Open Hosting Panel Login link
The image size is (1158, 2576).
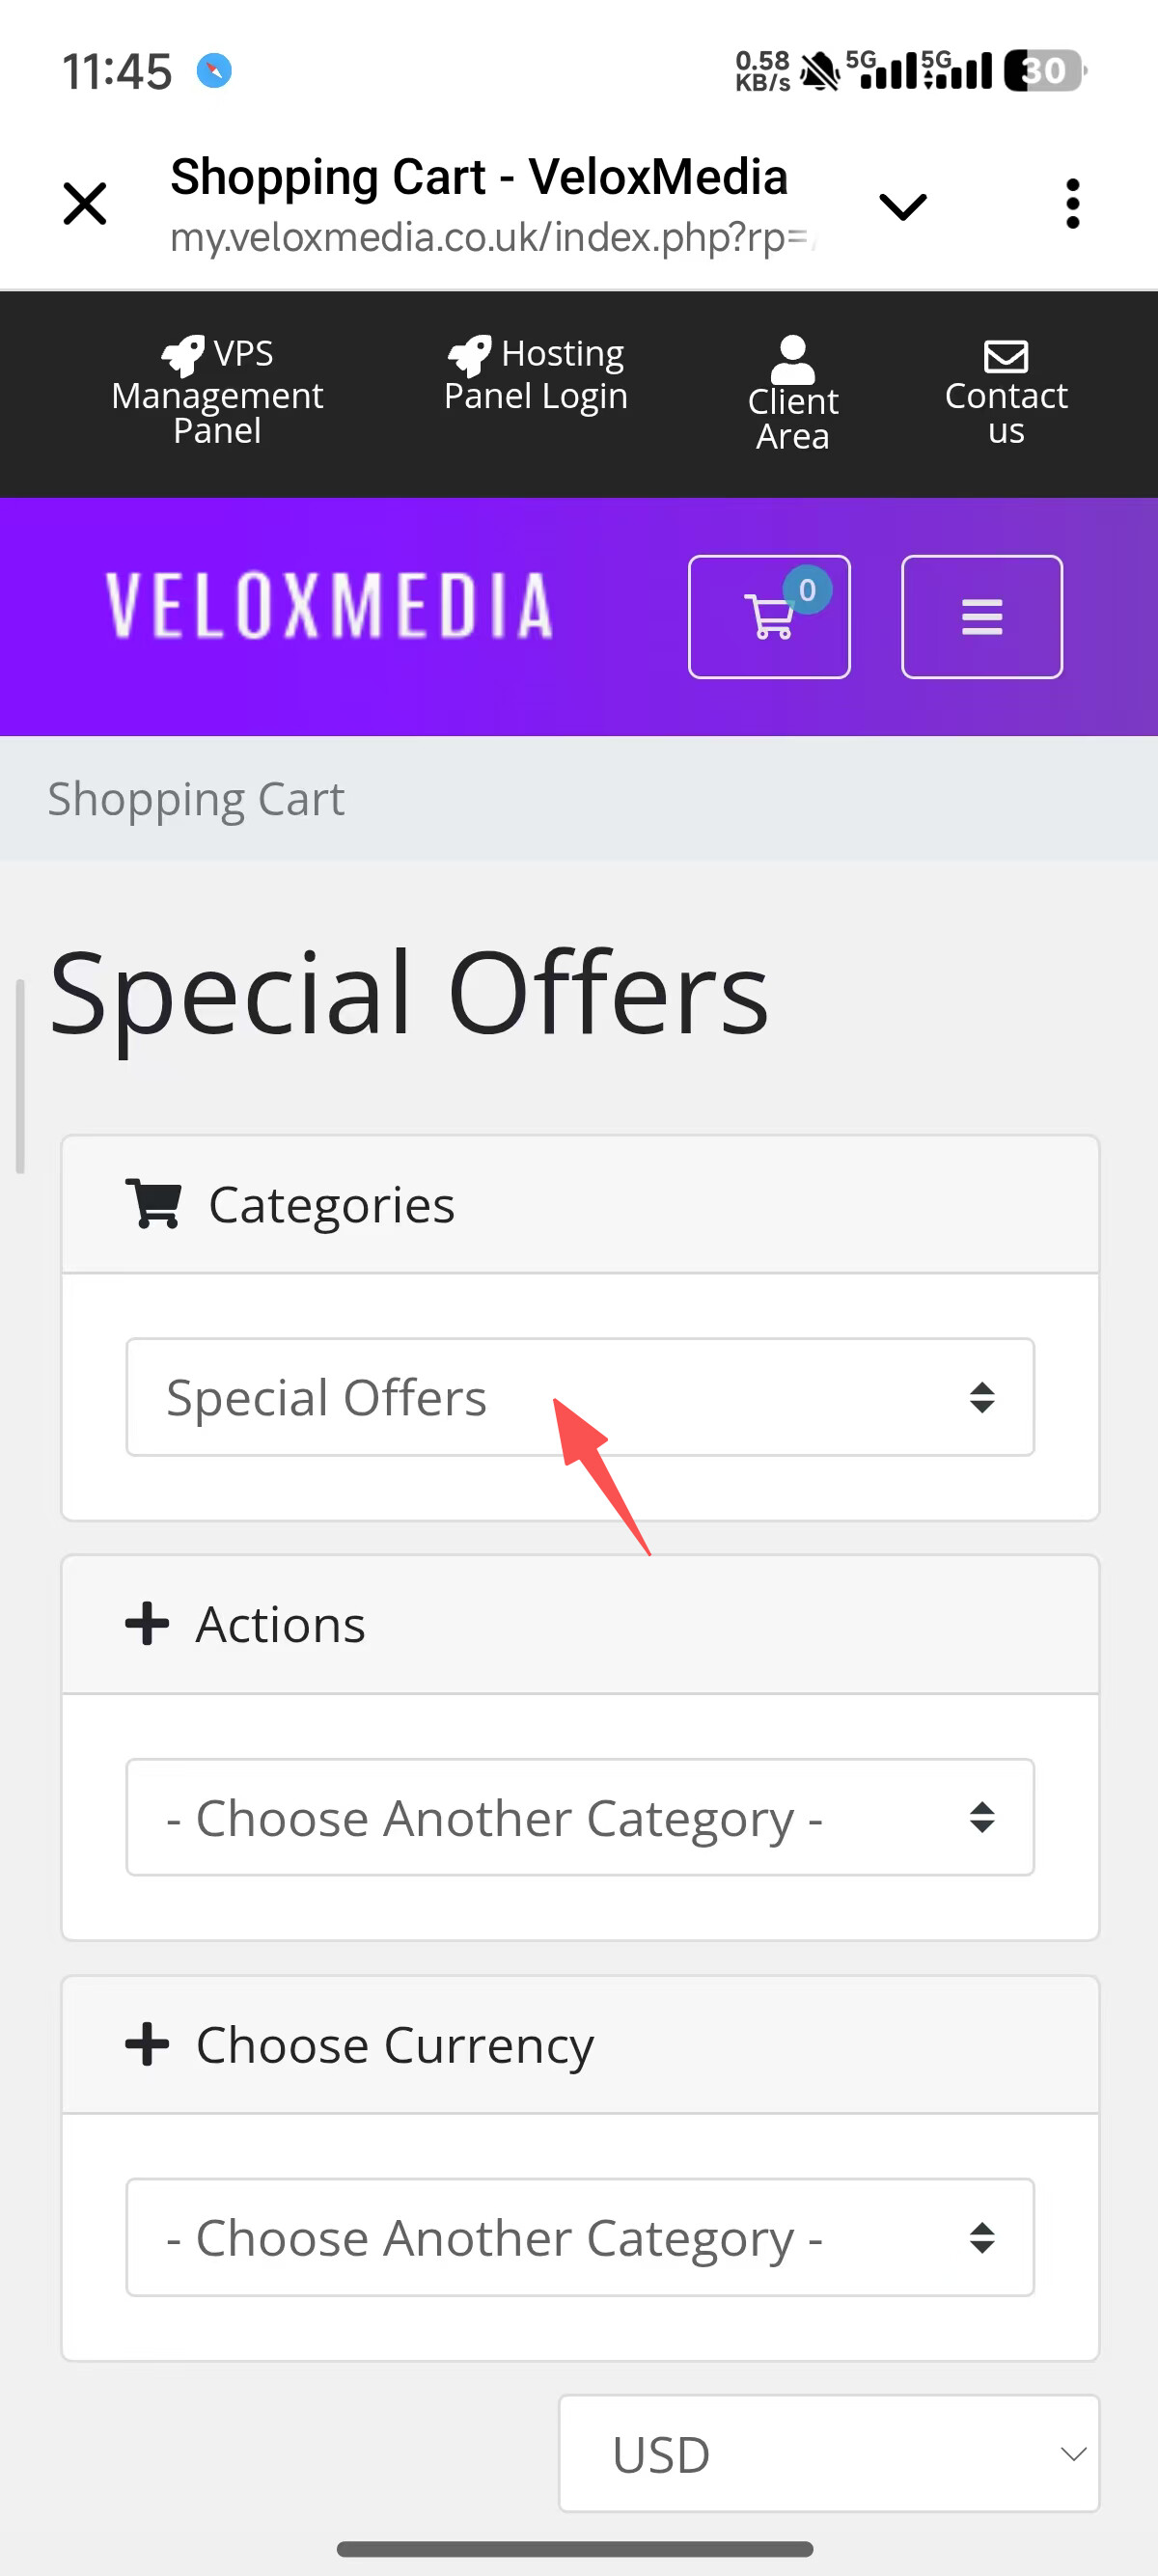[536, 376]
